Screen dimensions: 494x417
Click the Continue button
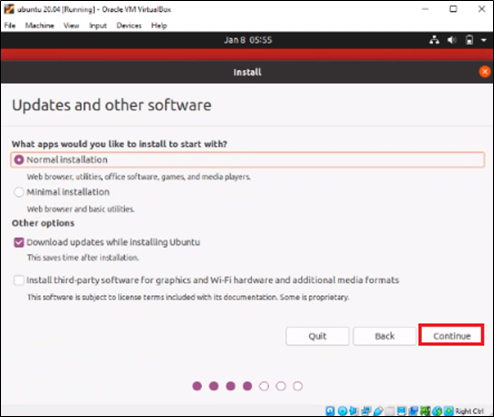tap(451, 336)
